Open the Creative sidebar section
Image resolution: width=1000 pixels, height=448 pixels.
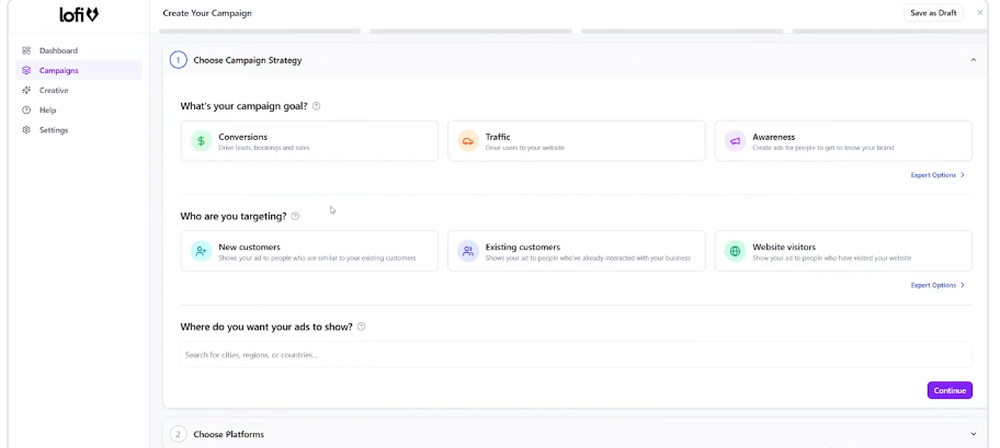click(x=54, y=90)
